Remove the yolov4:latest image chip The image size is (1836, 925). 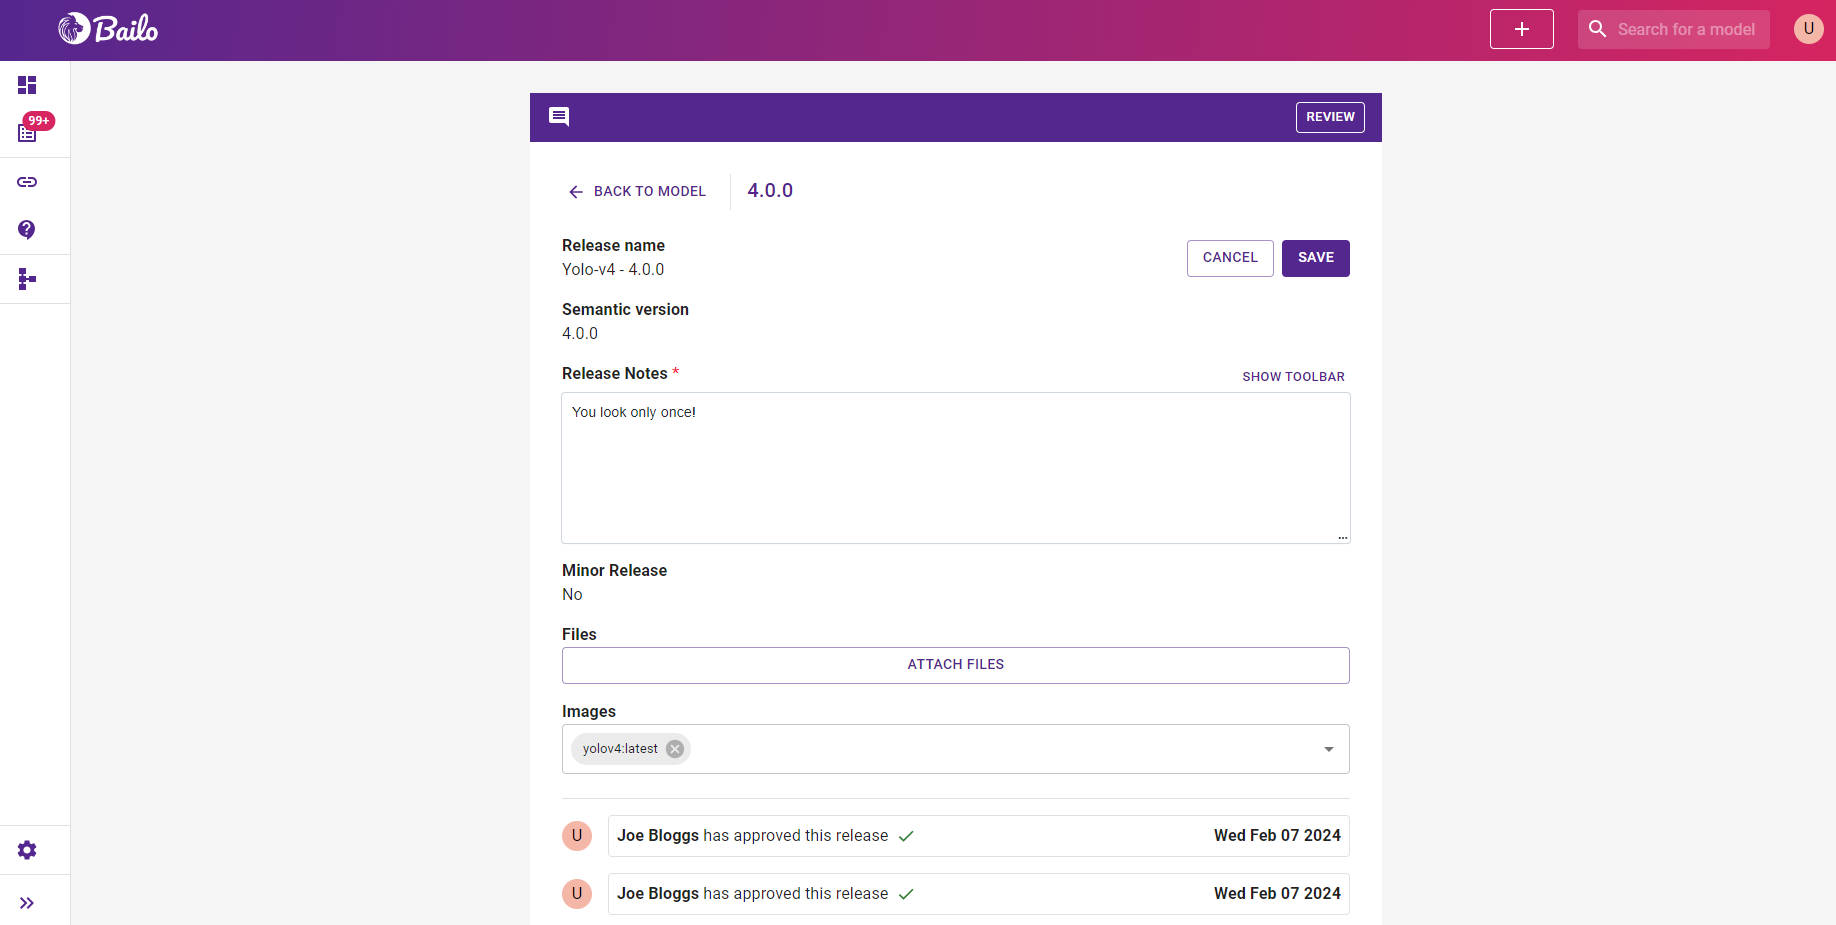674,748
